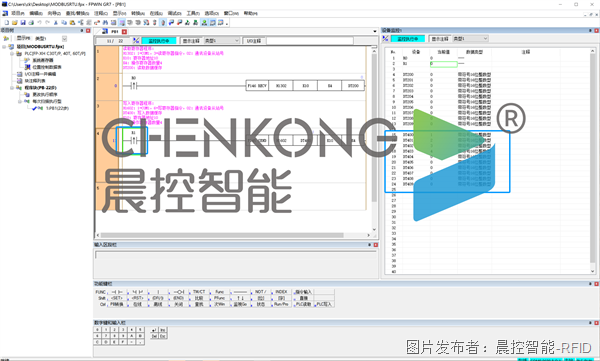Click the Run/Pro mode button
This screenshot has width=600, height=361.
(281, 304)
